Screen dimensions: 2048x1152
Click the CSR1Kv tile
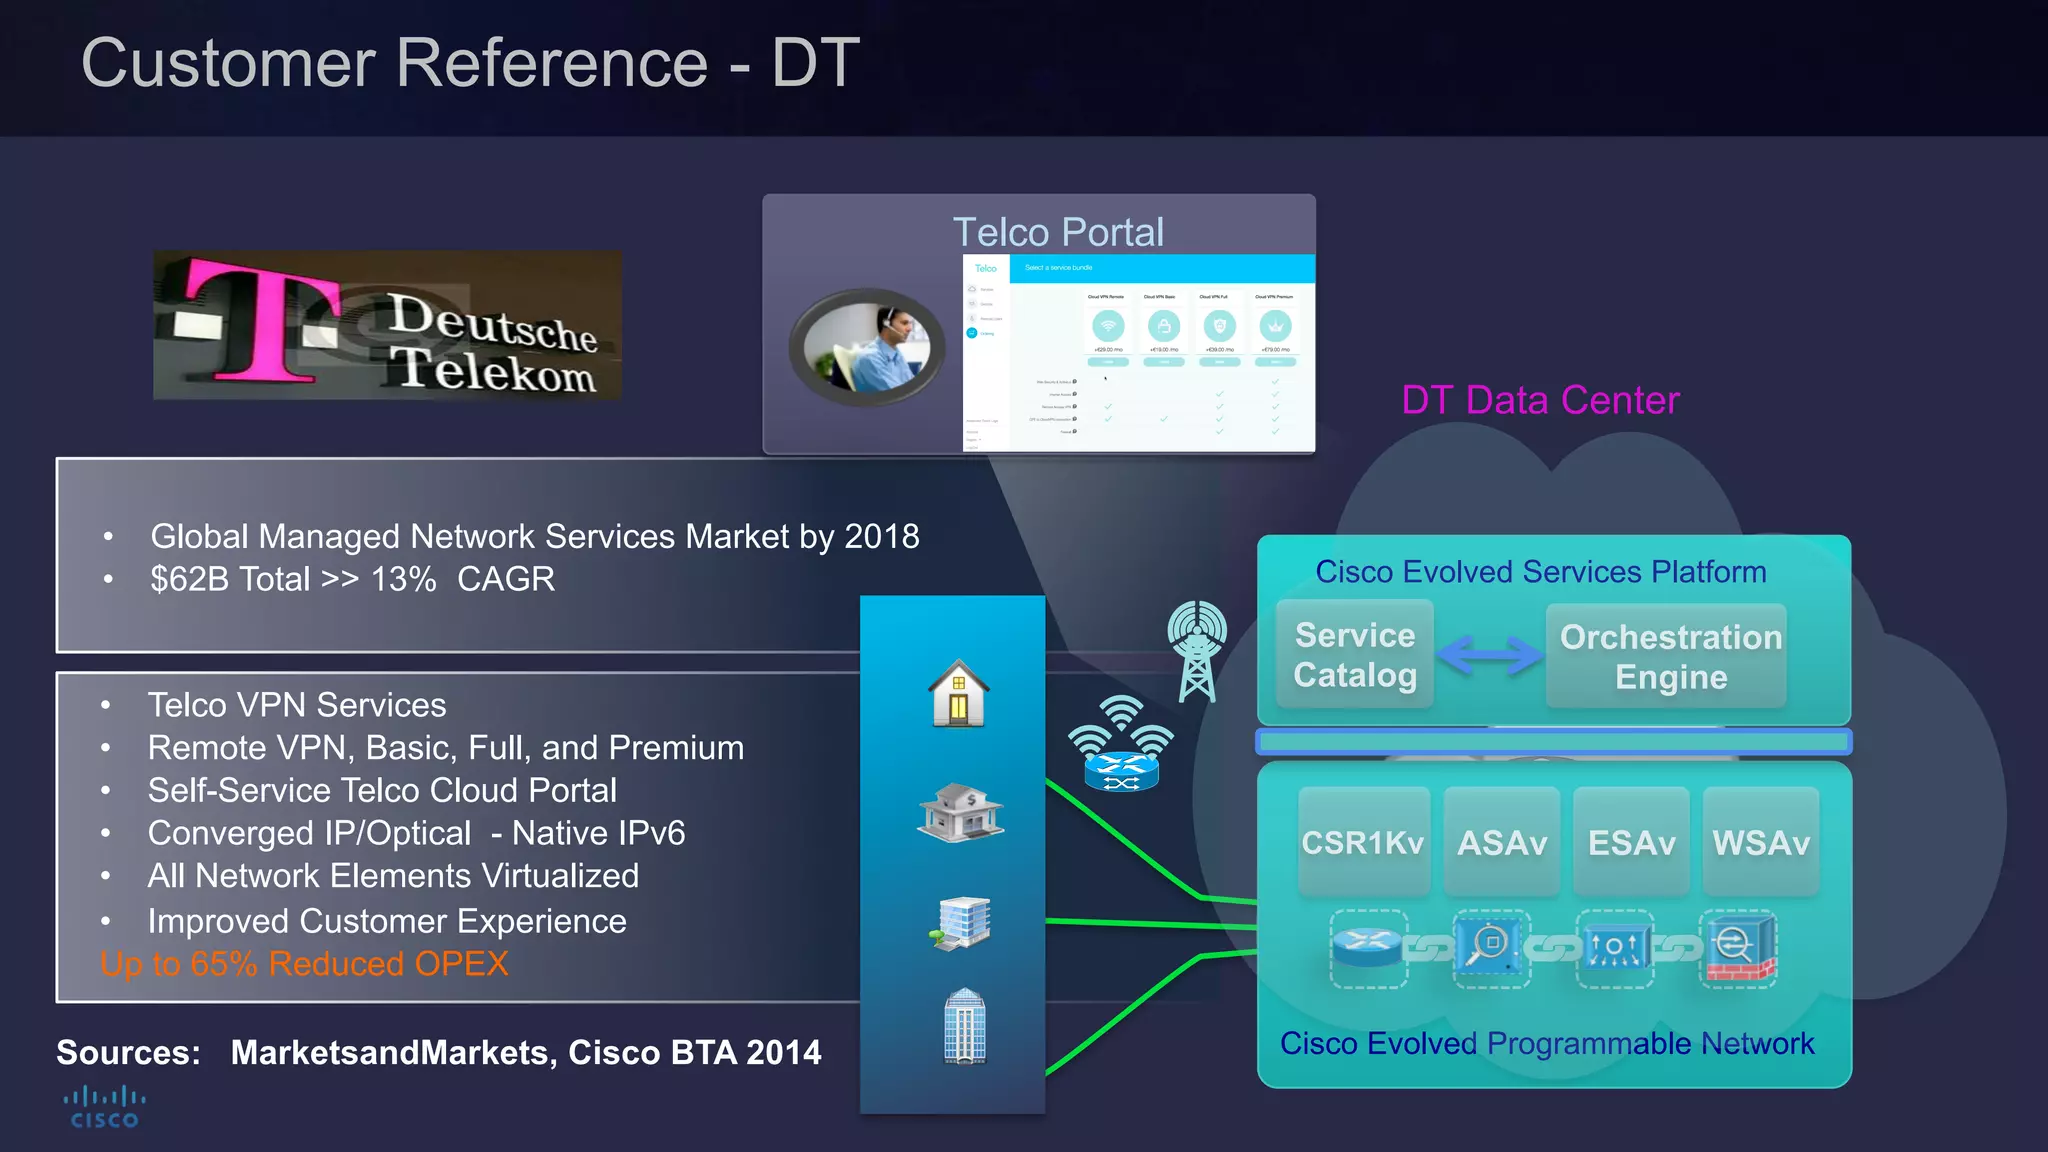1362,842
